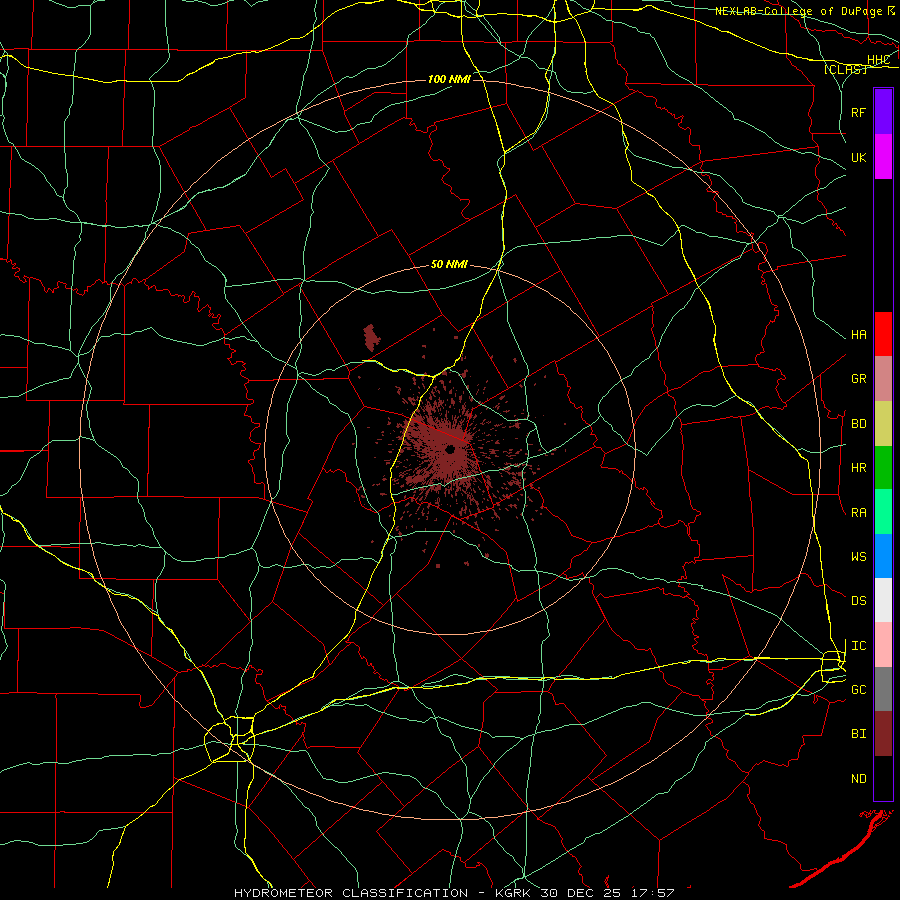The height and width of the screenshot is (900, 900).
Task: Click the 'HYDROMETEOR CLASSIFICATION' title text
Action: pos(351,893)
